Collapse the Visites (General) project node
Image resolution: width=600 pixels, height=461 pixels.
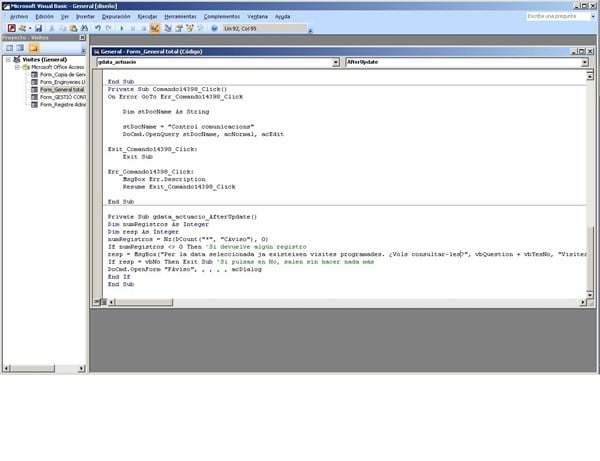7,59
